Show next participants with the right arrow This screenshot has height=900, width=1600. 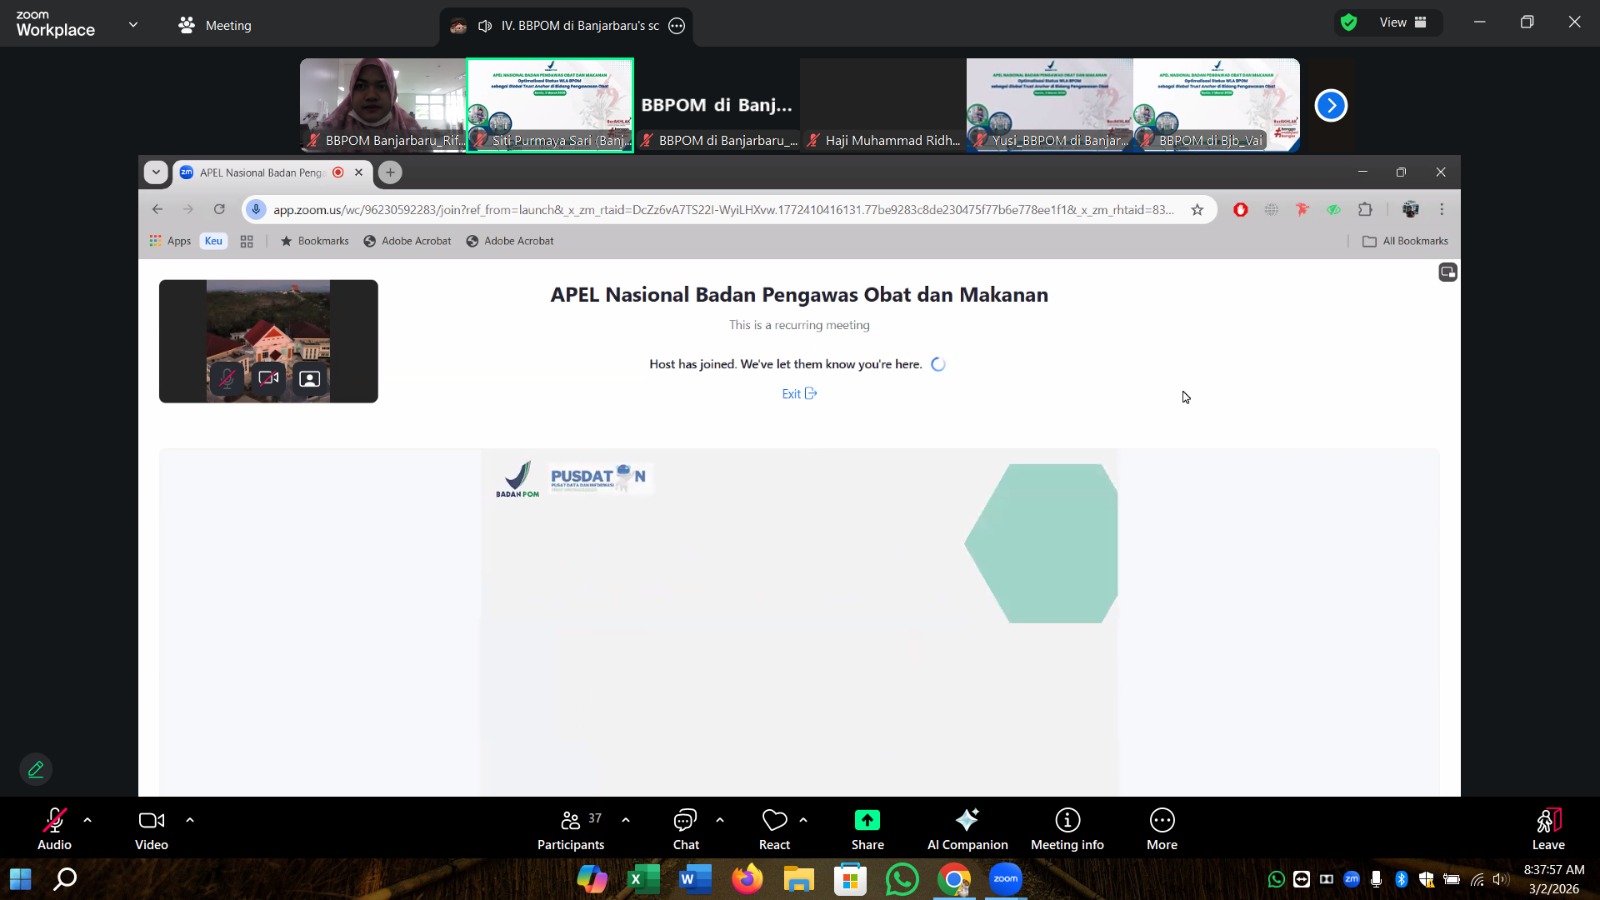coord(1330,105)
